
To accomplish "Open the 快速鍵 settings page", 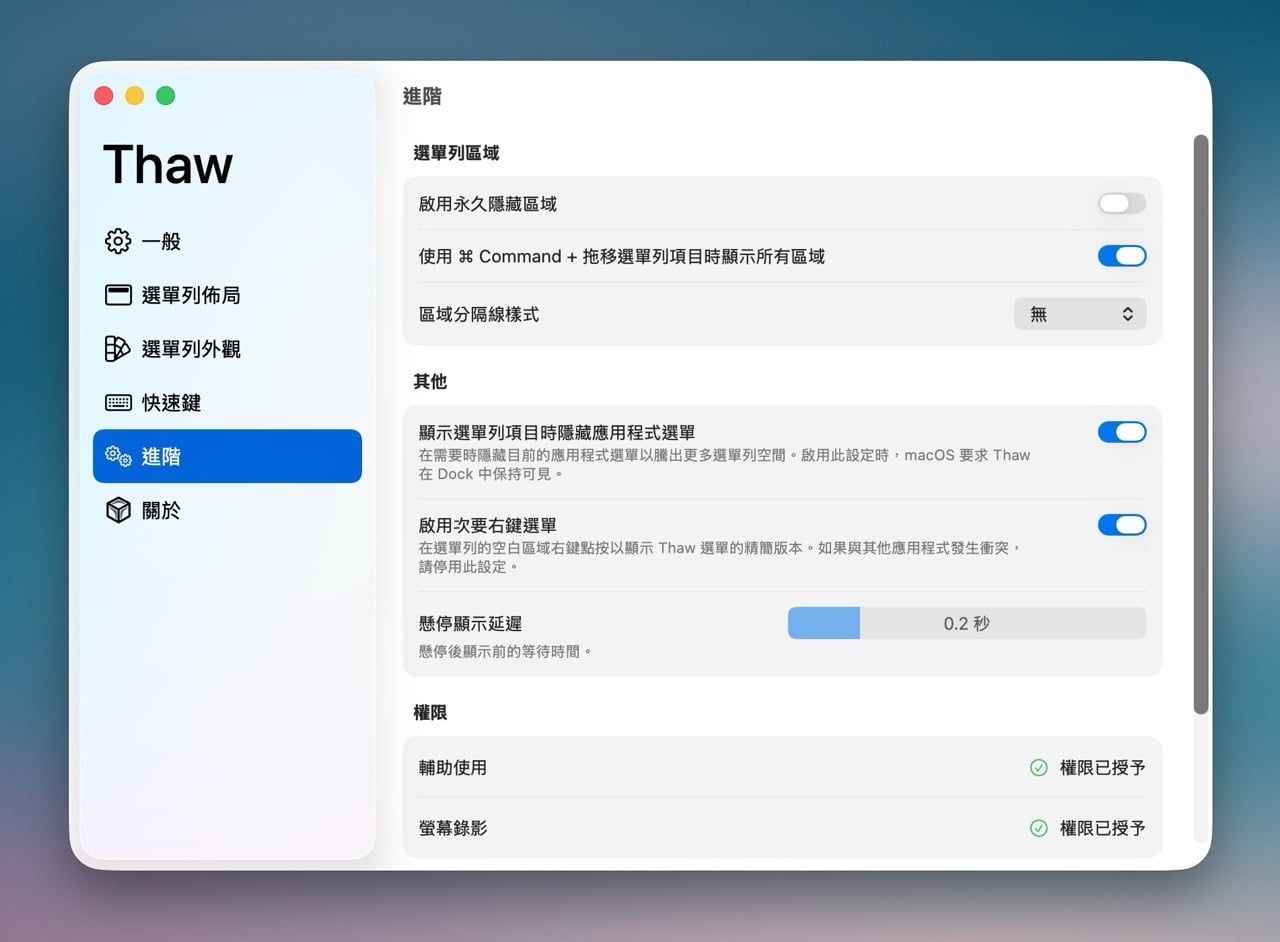I will pos(171,403).
